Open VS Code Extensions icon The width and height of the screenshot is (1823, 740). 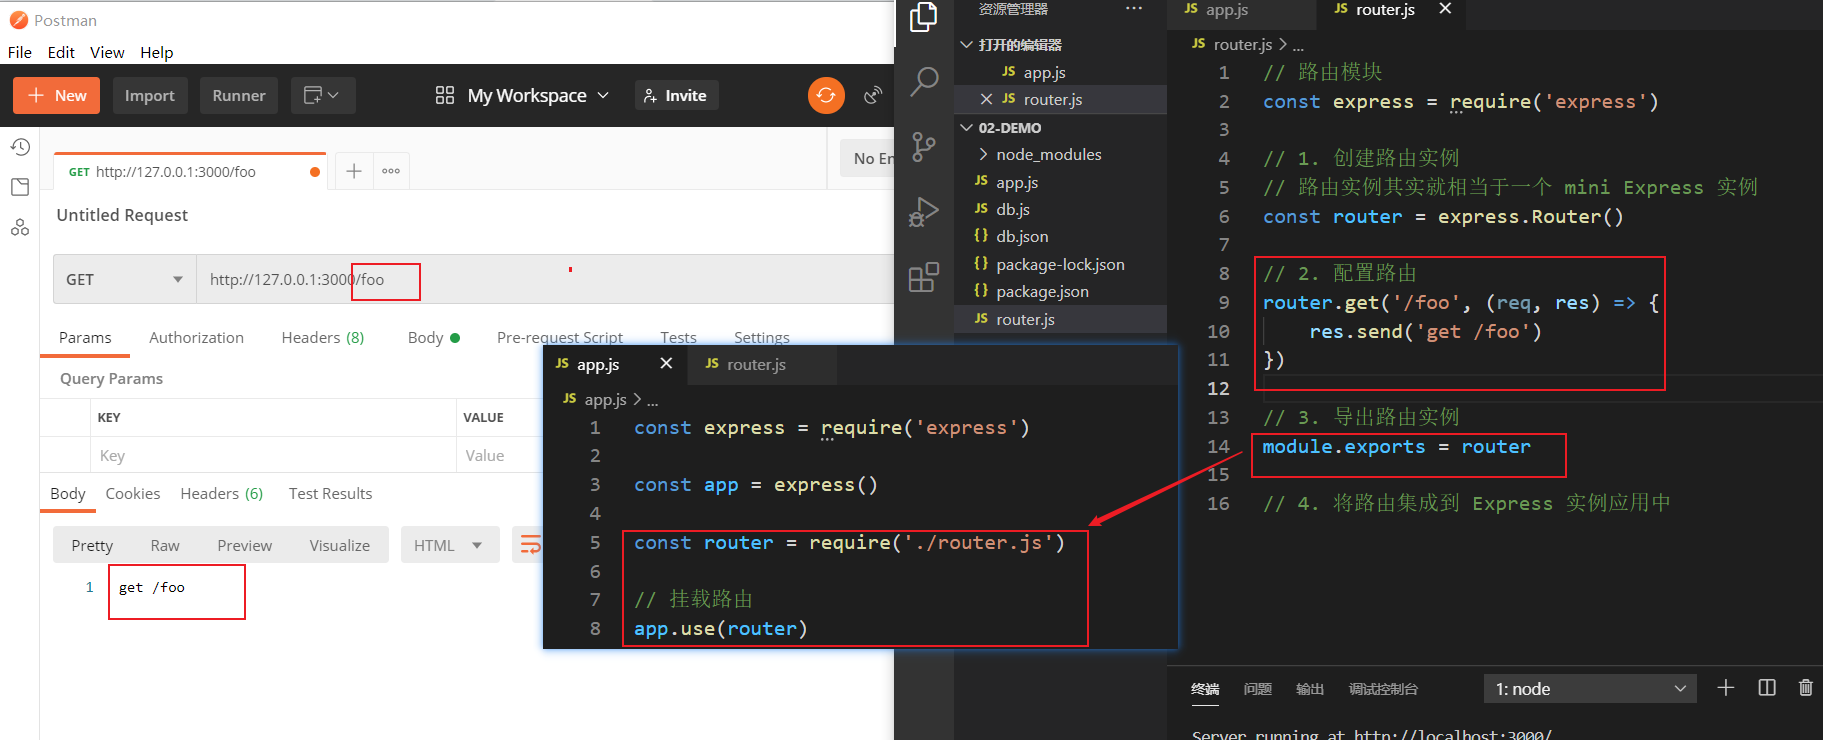924,277
